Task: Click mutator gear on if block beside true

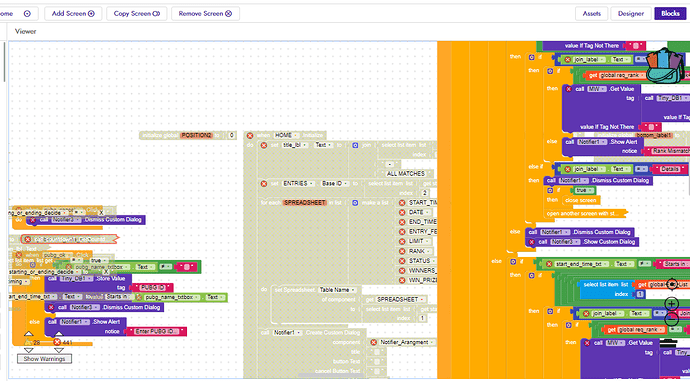Action: pos(550,190)
